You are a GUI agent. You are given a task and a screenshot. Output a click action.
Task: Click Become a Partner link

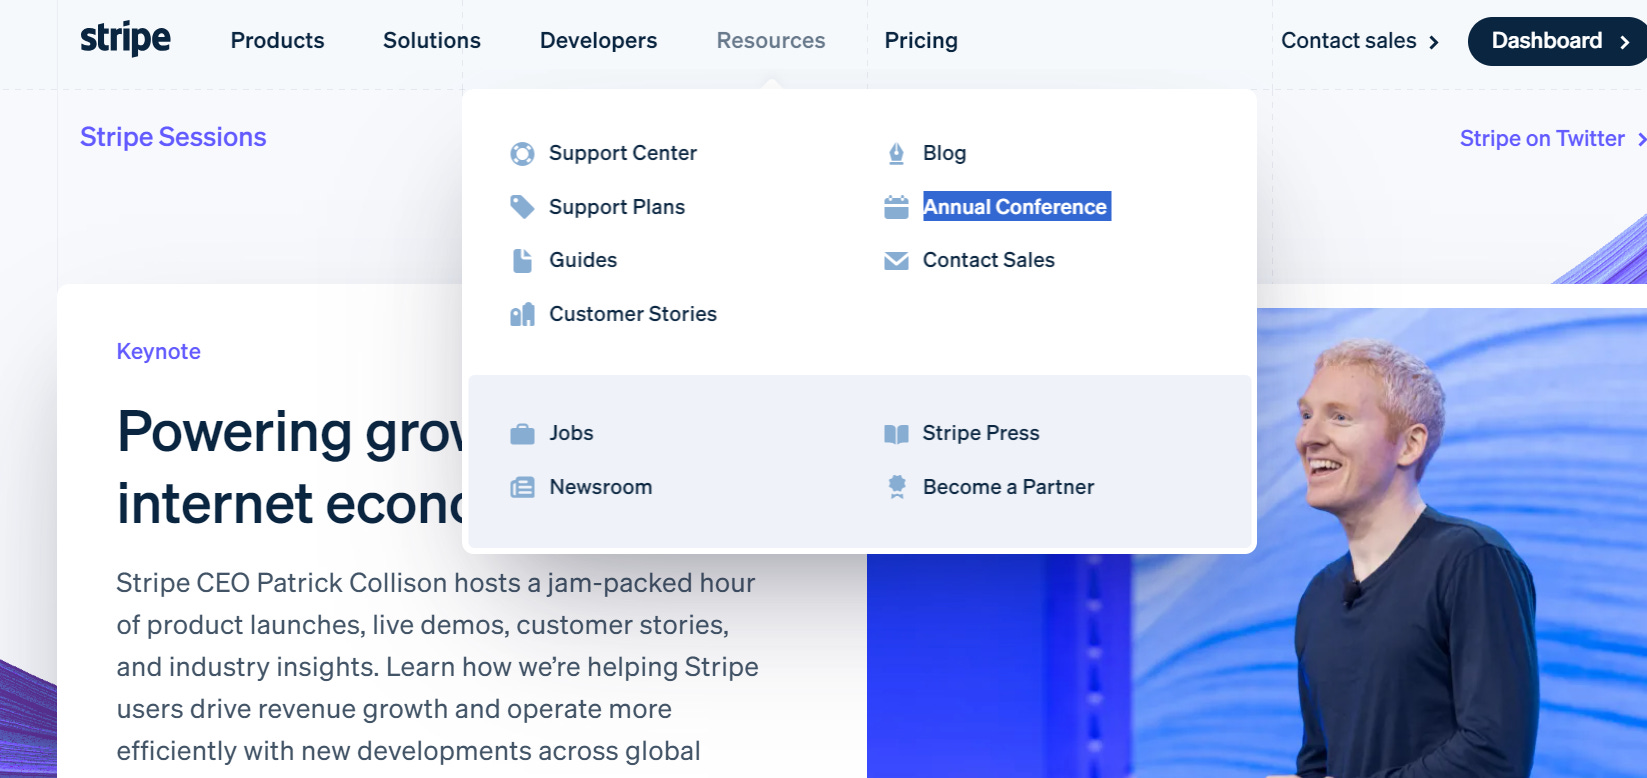click(x=1008, y=487)
